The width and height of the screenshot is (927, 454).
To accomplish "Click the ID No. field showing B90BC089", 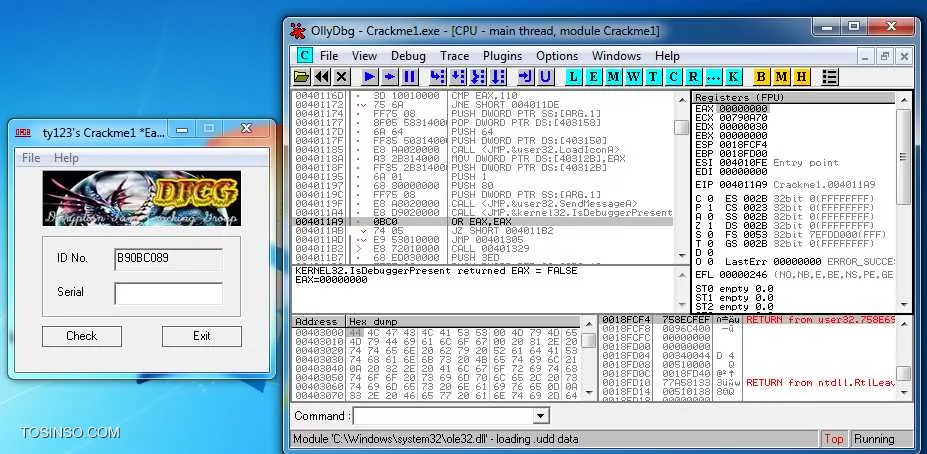I will [168, 259].
